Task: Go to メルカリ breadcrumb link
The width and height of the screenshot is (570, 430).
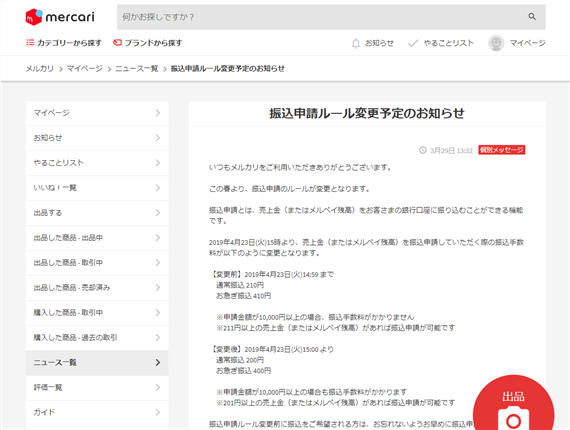Action: 39,69
